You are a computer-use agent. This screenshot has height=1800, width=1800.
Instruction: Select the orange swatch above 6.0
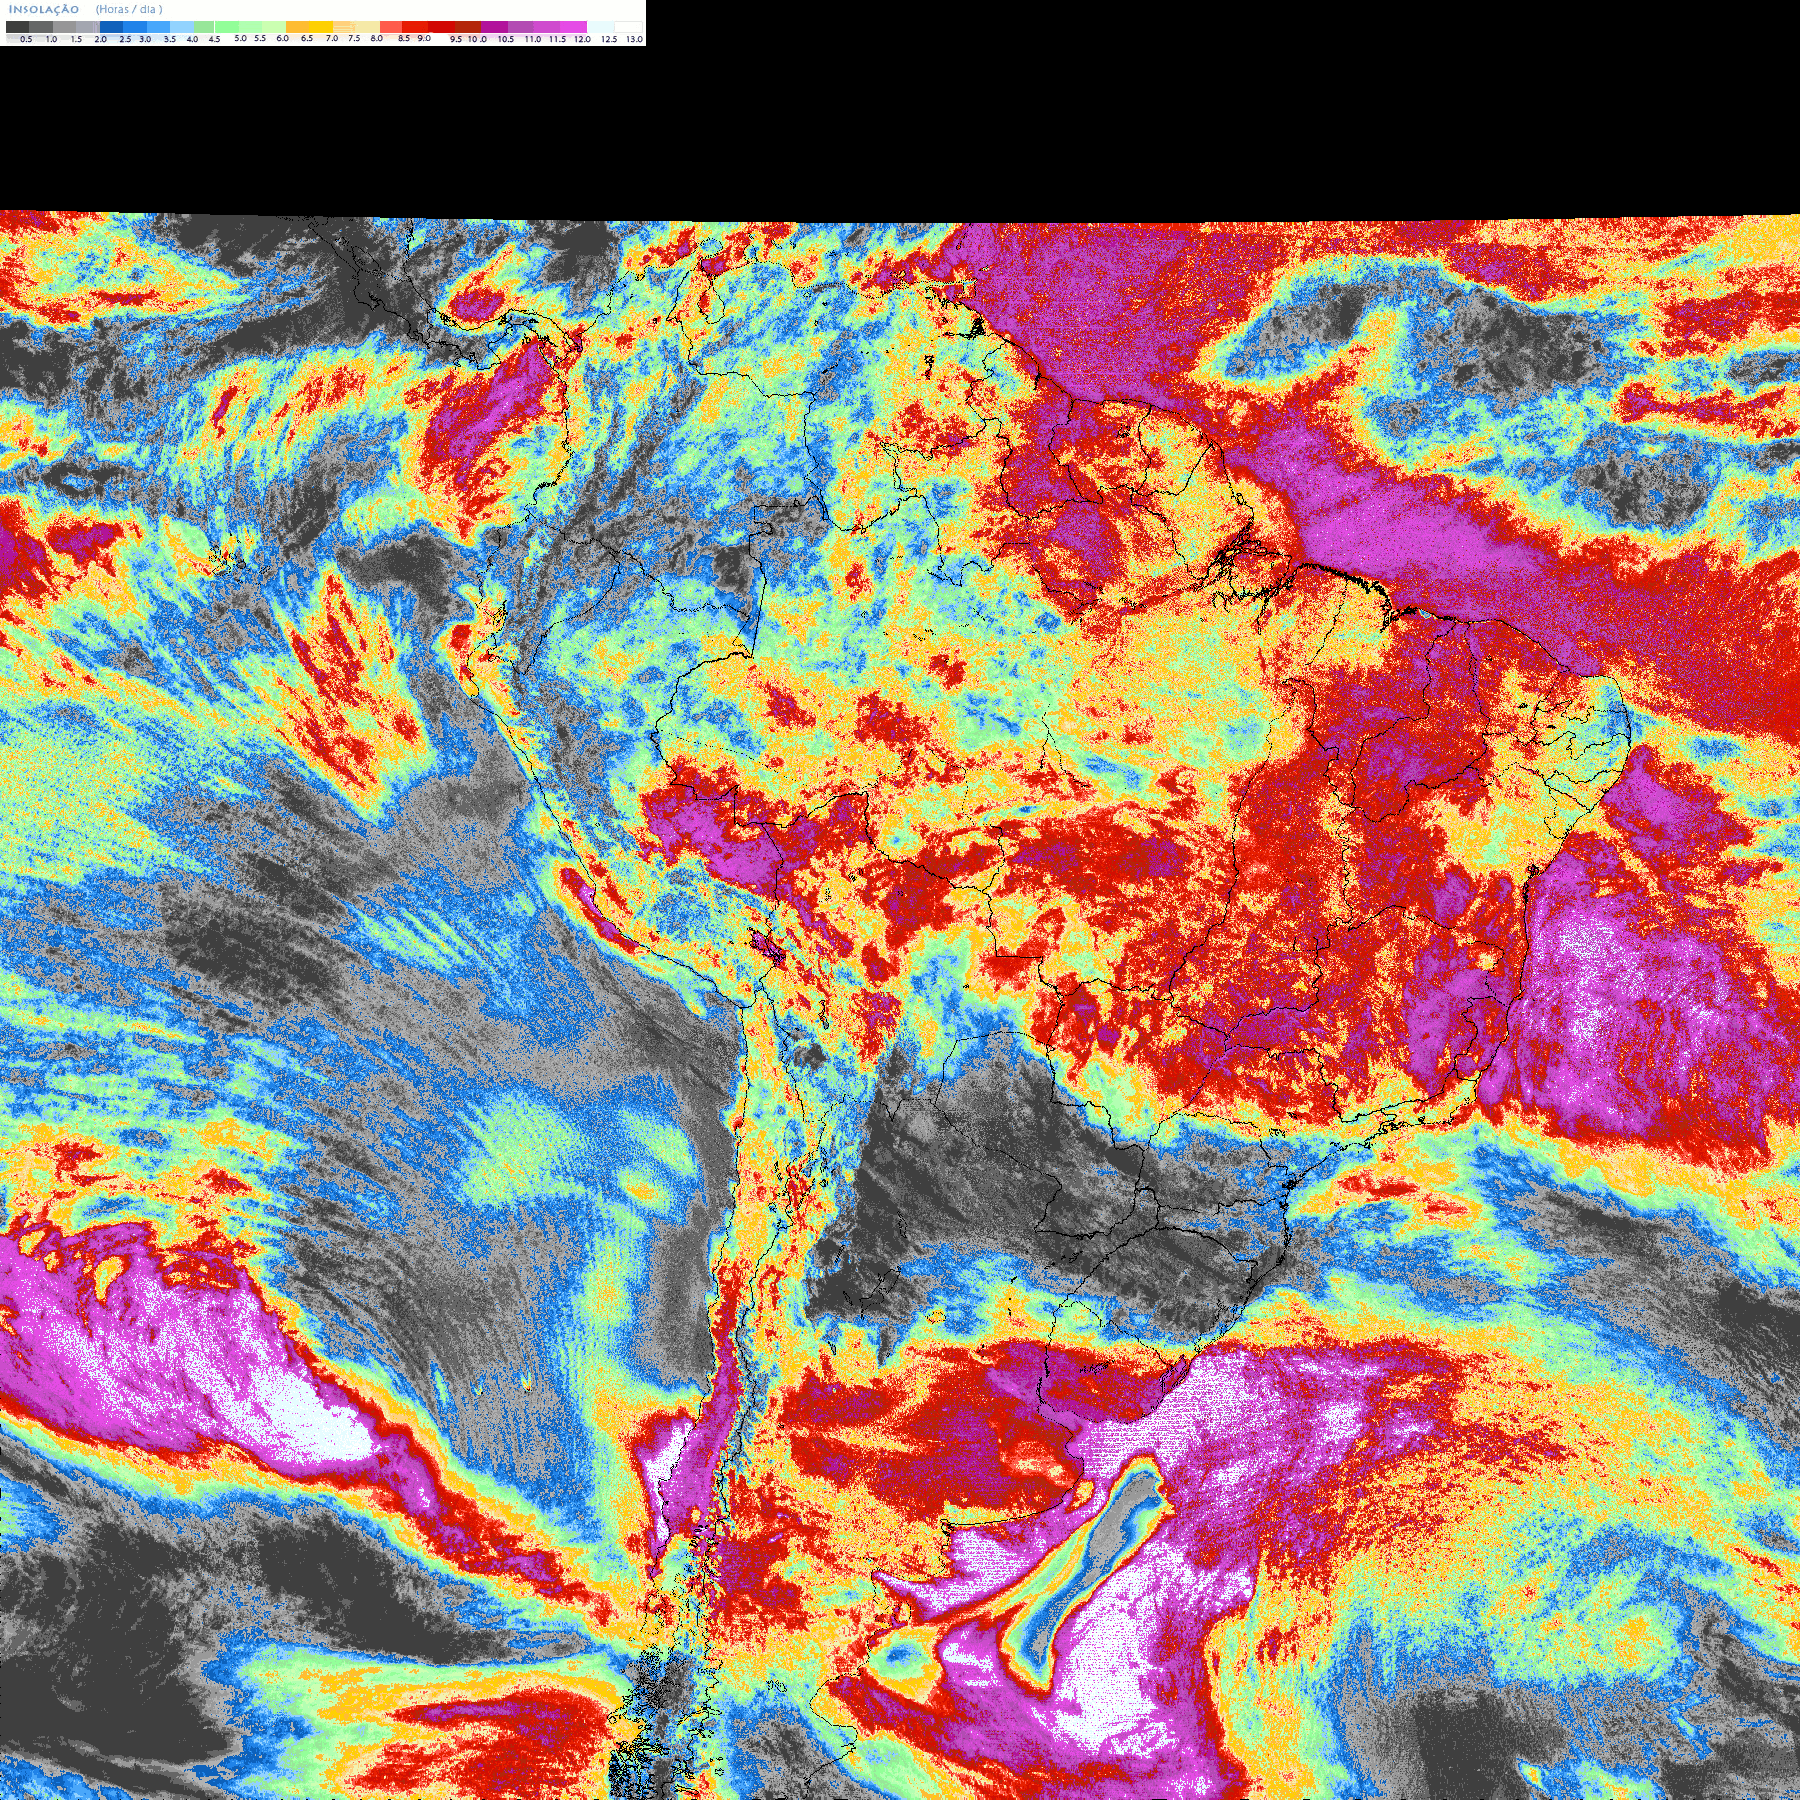pyautogui.click(x=297, y=27)
